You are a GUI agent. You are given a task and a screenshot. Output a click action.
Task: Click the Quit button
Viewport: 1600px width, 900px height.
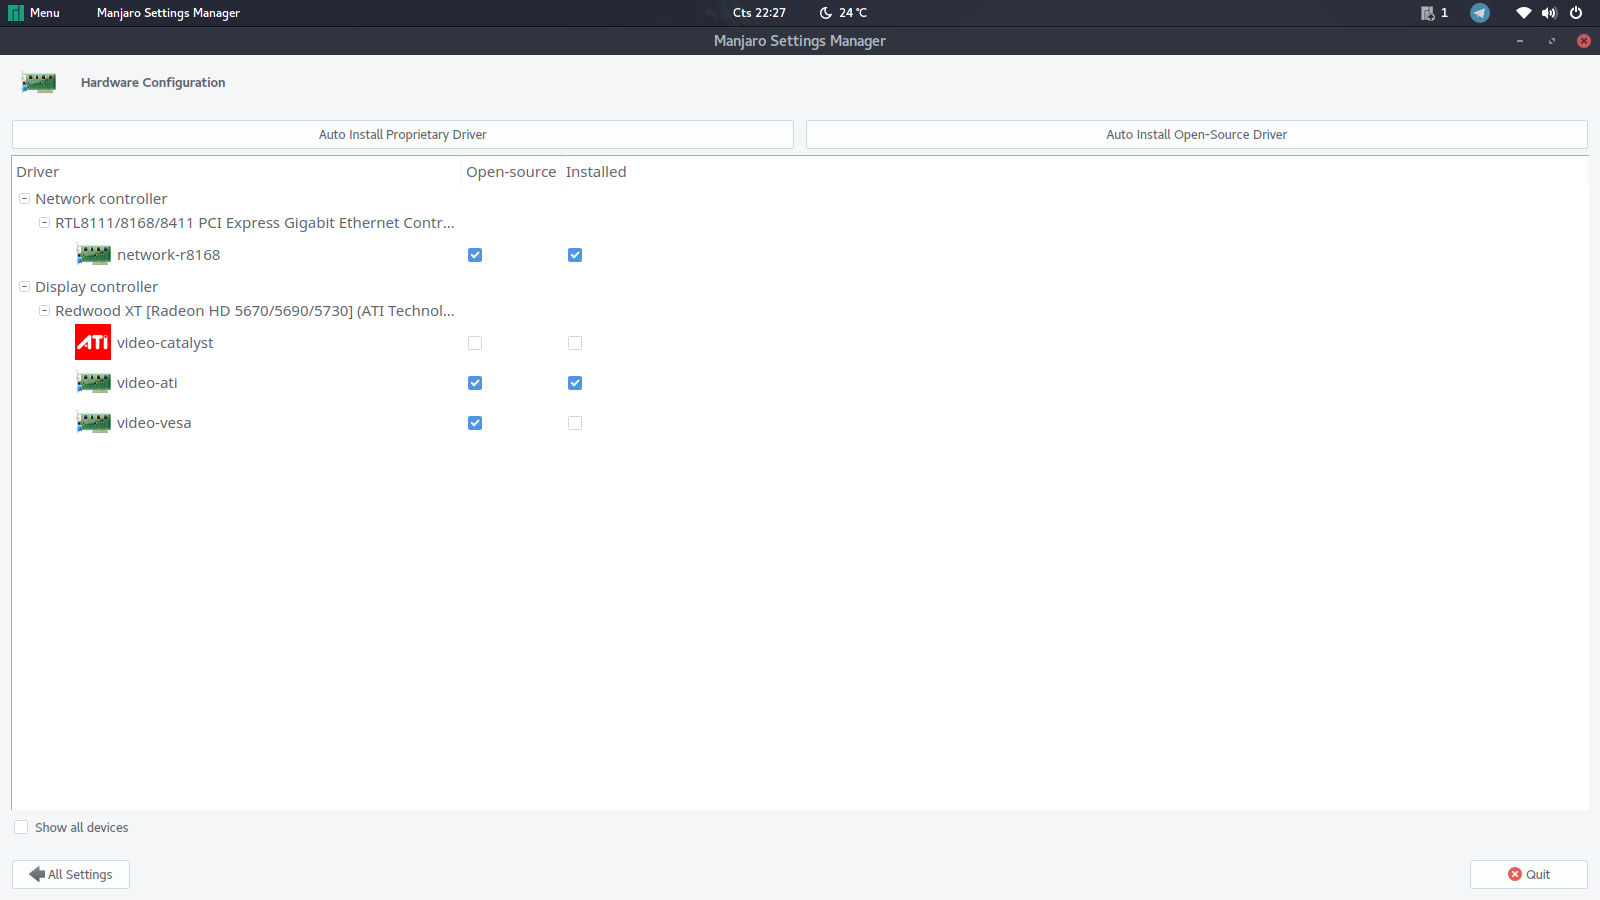pyautogui.click(x=1529, y=874)
